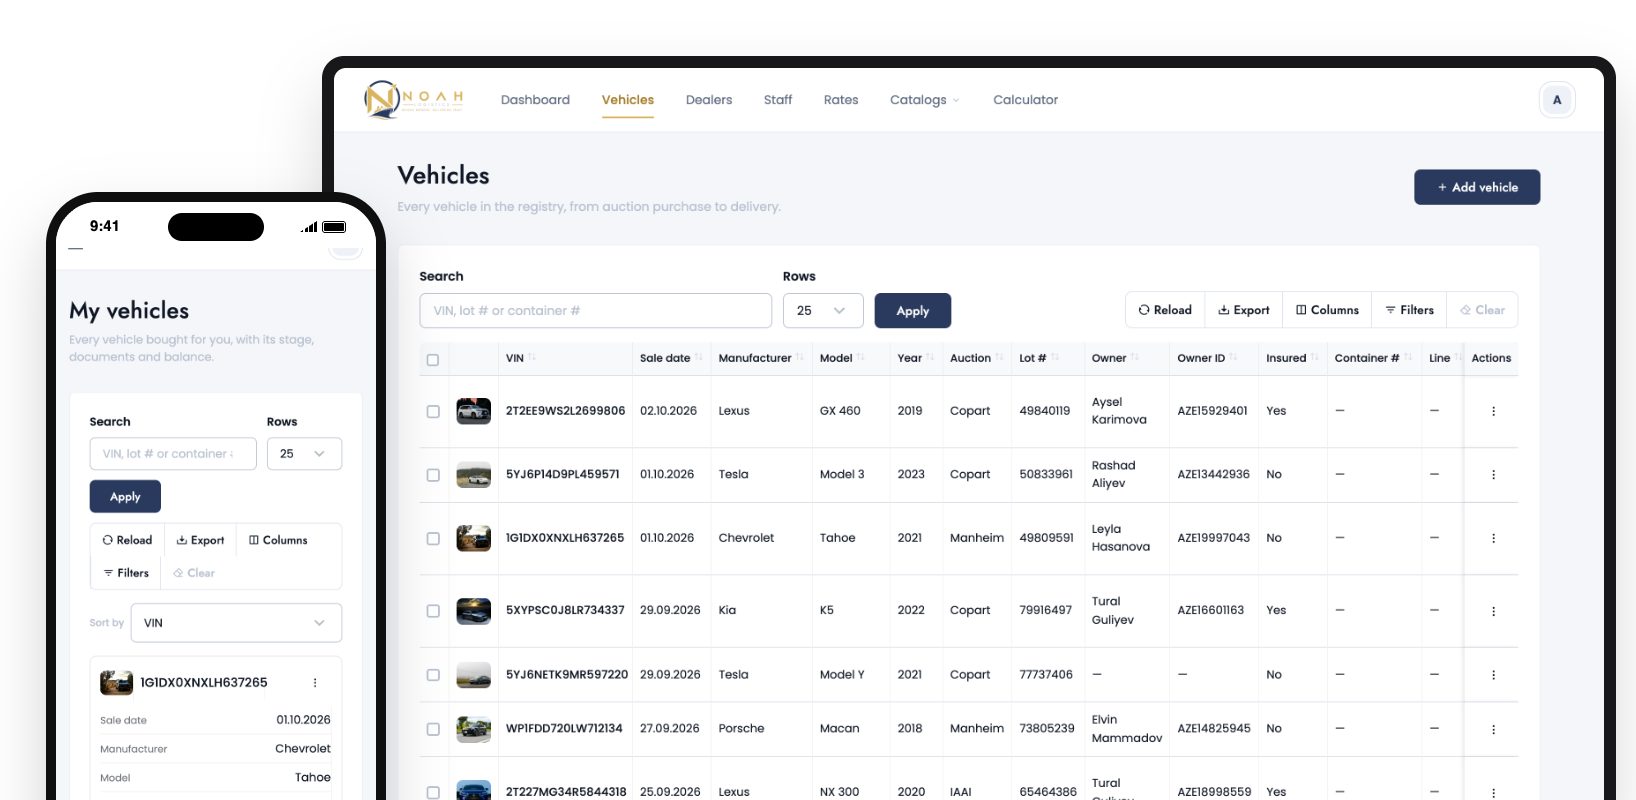
Task: Sort by the Year column header
Action: 914,358
